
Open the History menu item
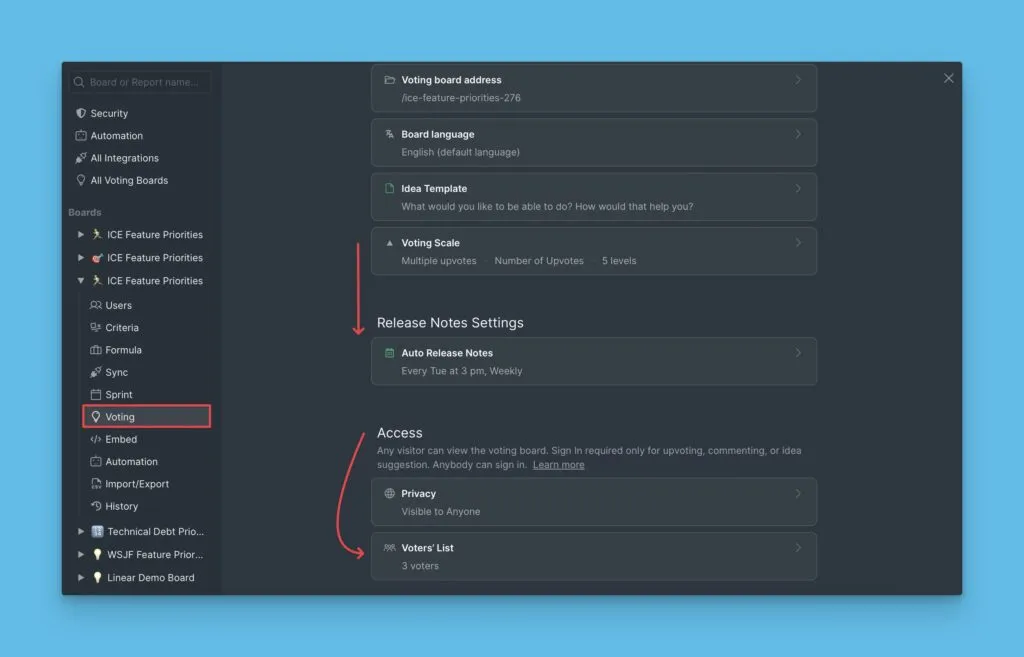coord(121,506)
